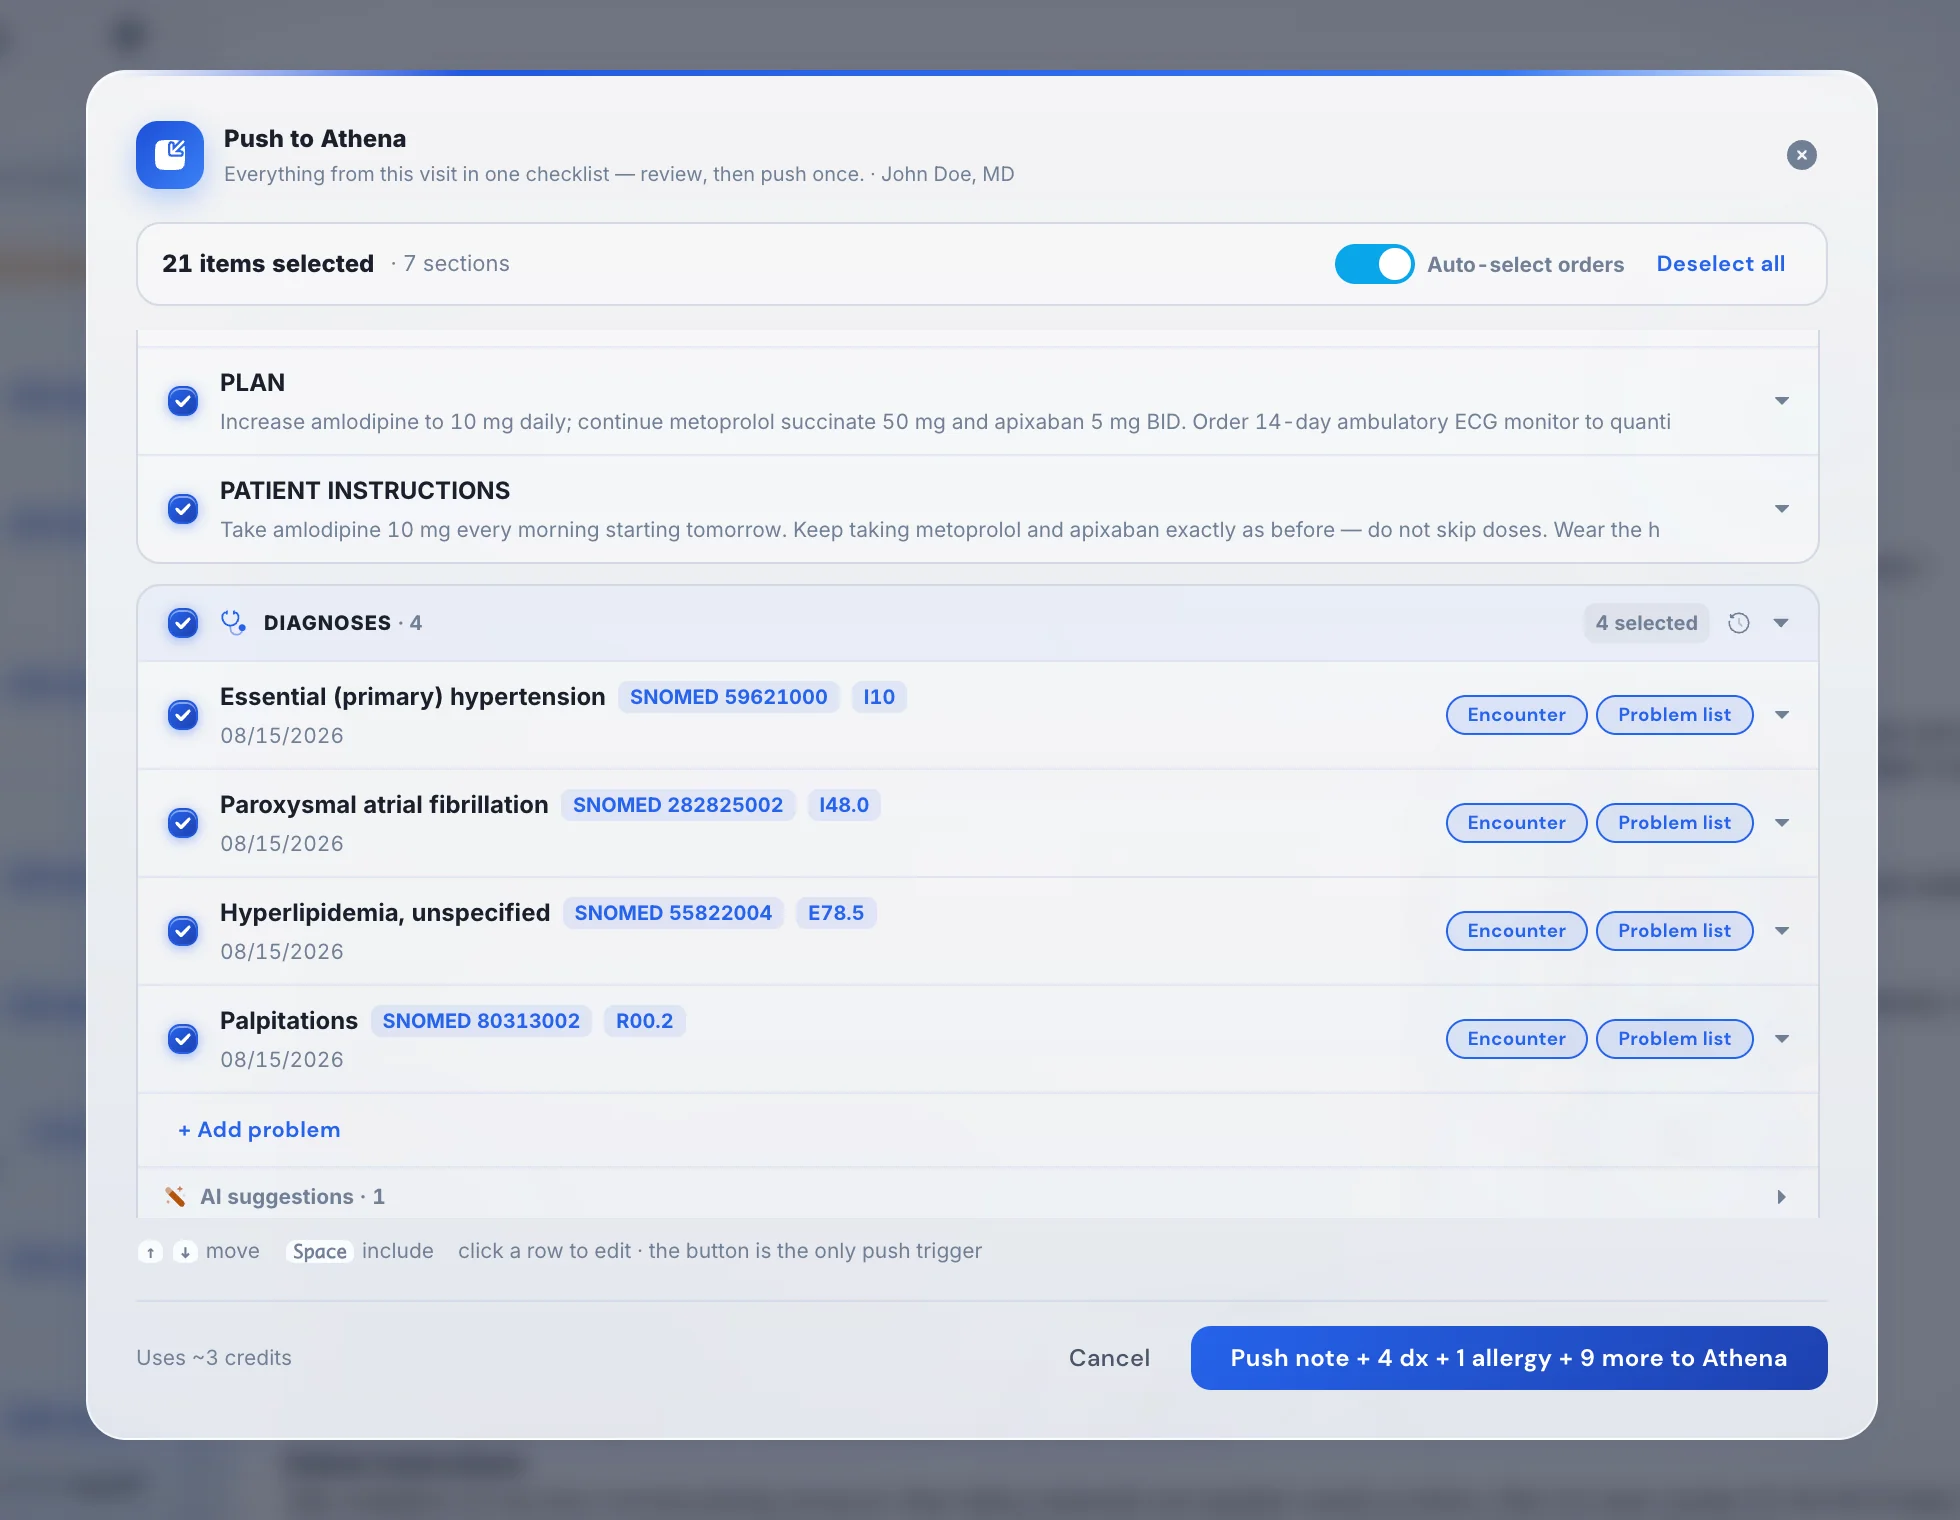Uncheck the Palpitations checkbox
1960x1520 pixels.
click(x=182, y=1039)
